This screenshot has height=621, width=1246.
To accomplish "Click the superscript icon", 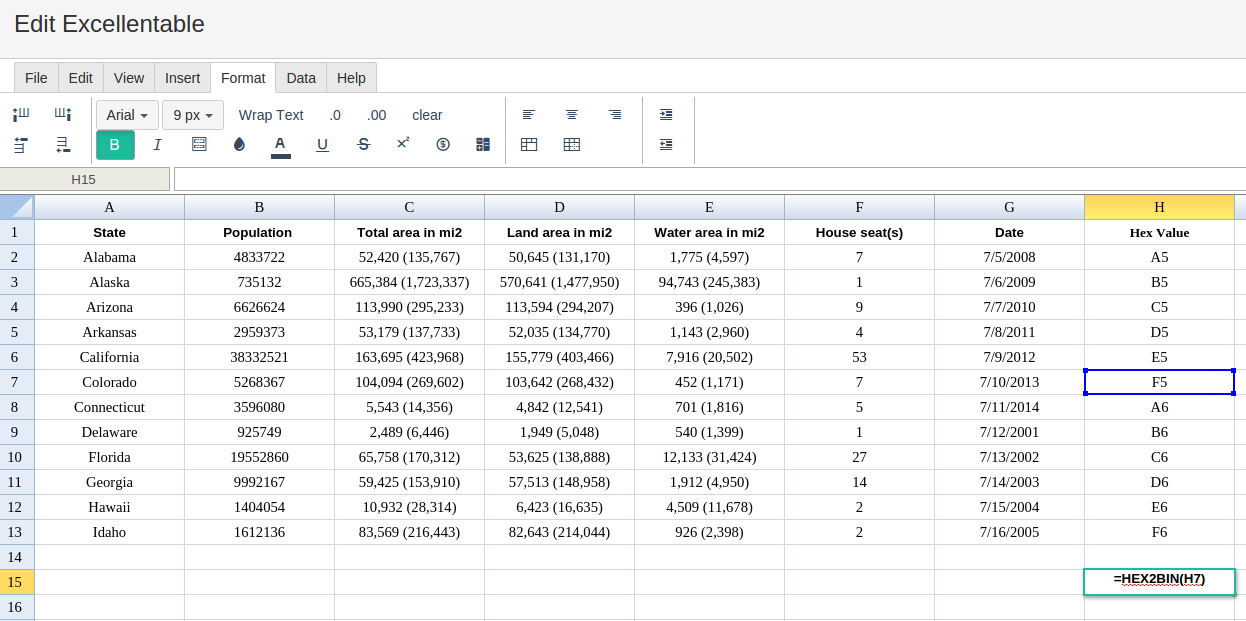I will (403, 144).
